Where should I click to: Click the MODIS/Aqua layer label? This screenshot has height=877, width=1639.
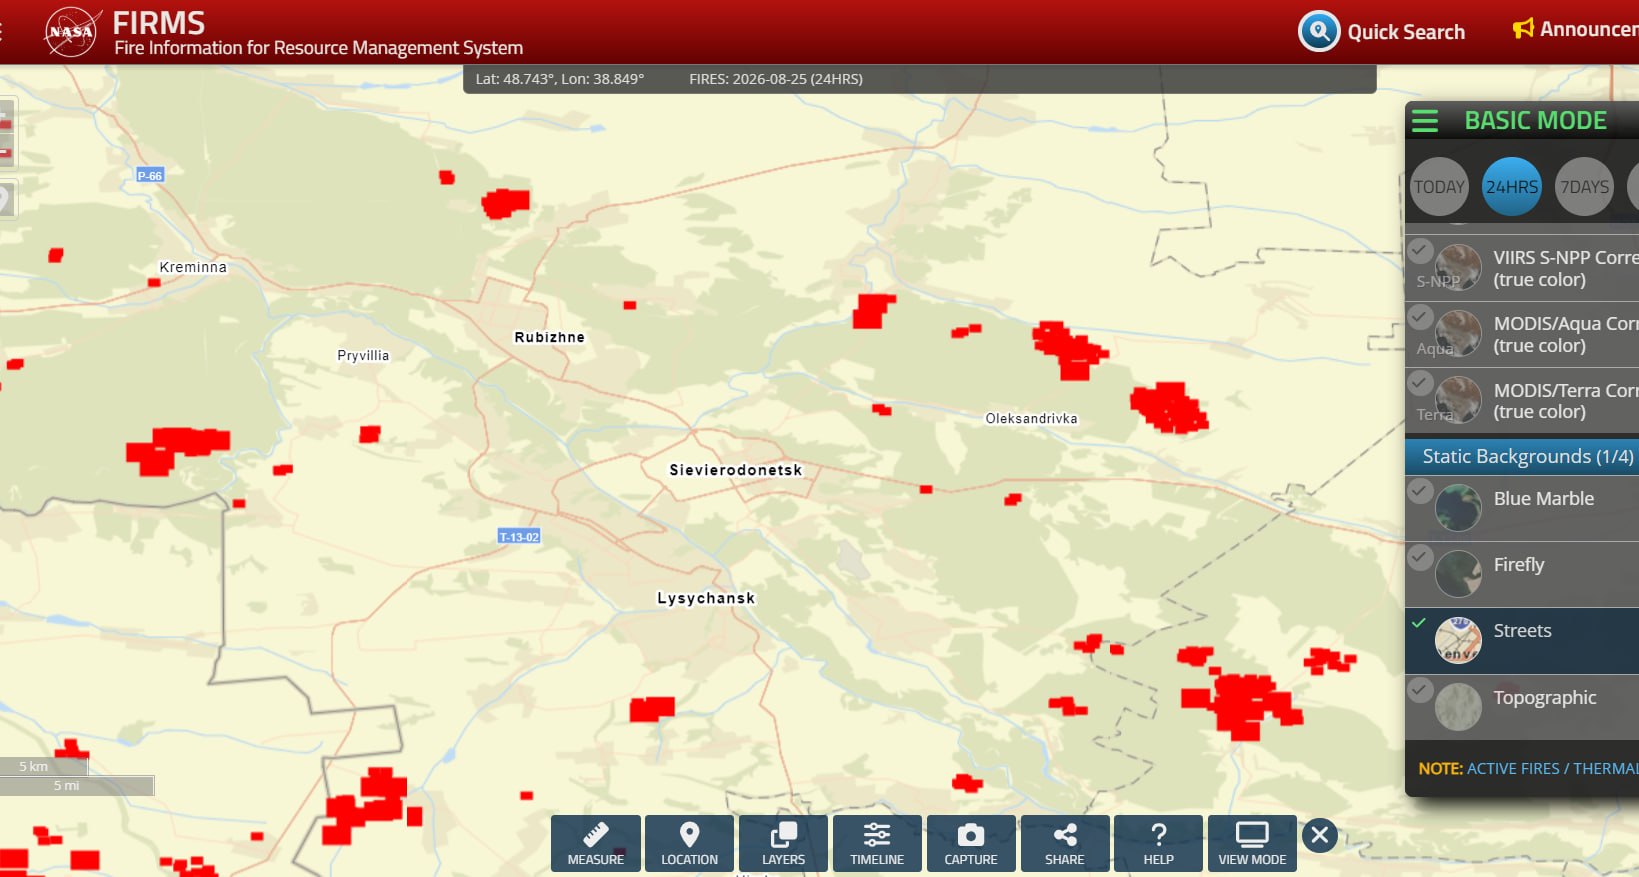coord(1566,335)
